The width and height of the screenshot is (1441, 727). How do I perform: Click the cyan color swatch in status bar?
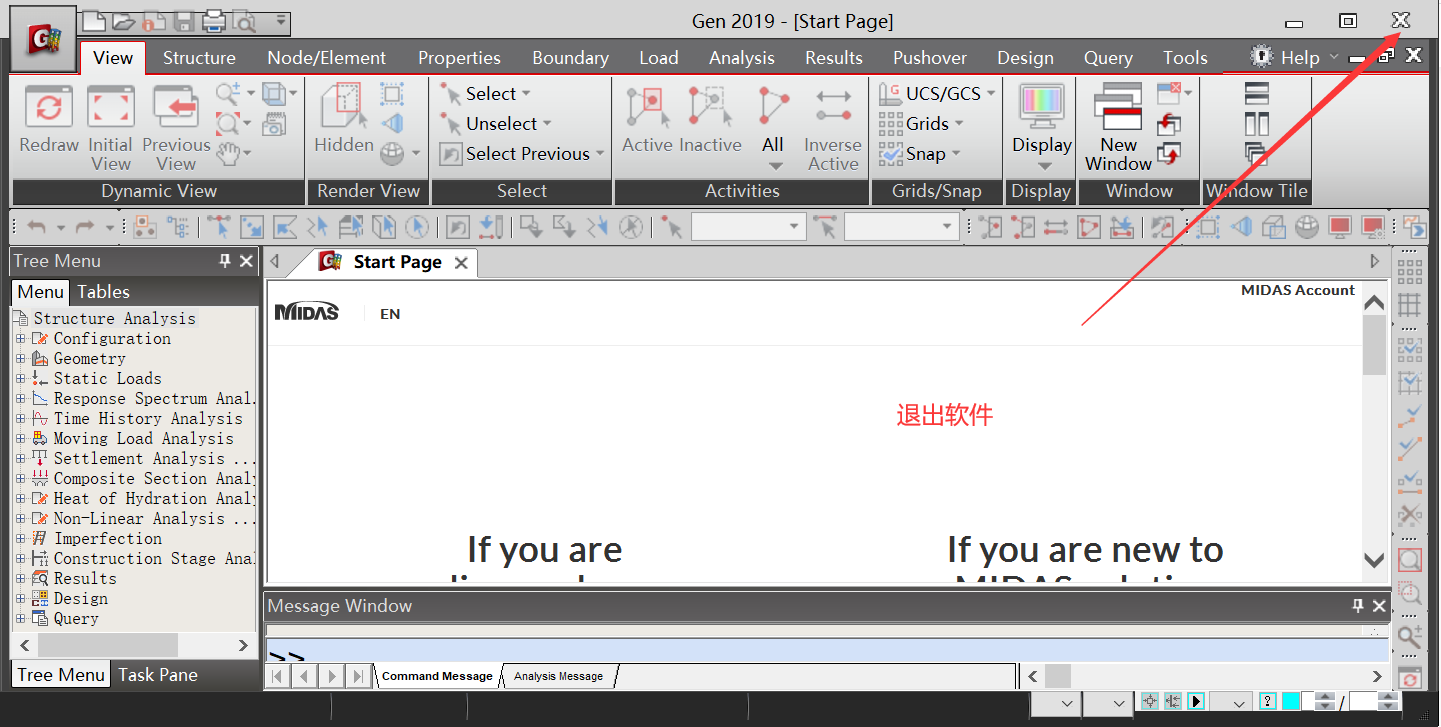[1291, 702]
